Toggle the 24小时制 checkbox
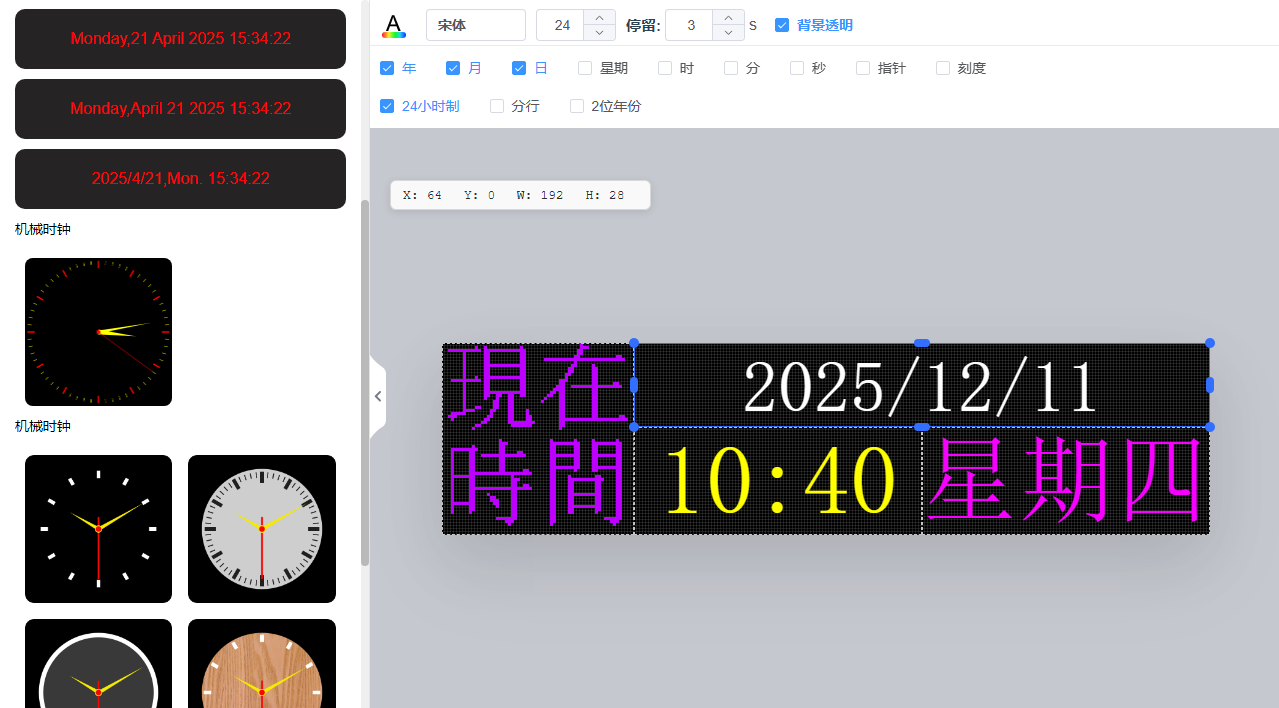 [x=387, y=106]
